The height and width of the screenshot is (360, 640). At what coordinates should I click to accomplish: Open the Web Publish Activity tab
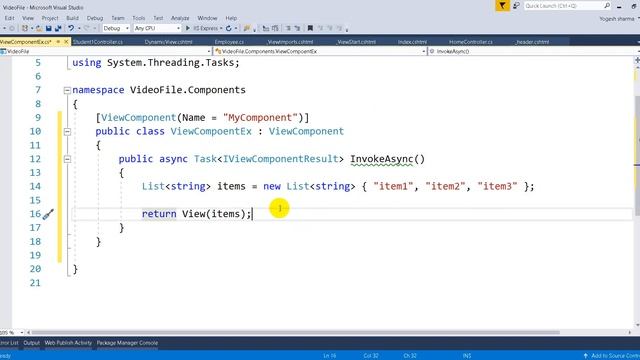68,343
